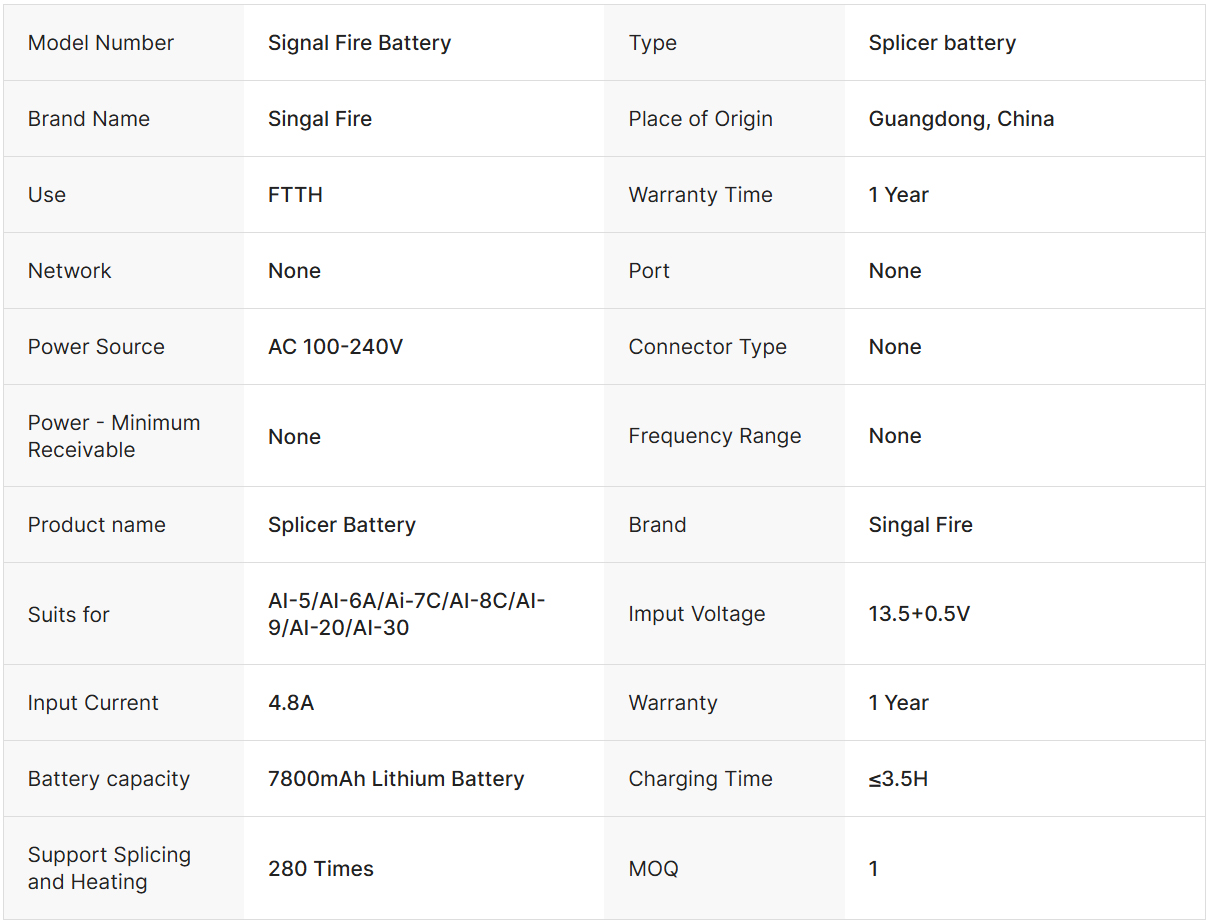Click the "Frequency Range" label
This screenshot has height=924, width=1209.
(715, 436)
